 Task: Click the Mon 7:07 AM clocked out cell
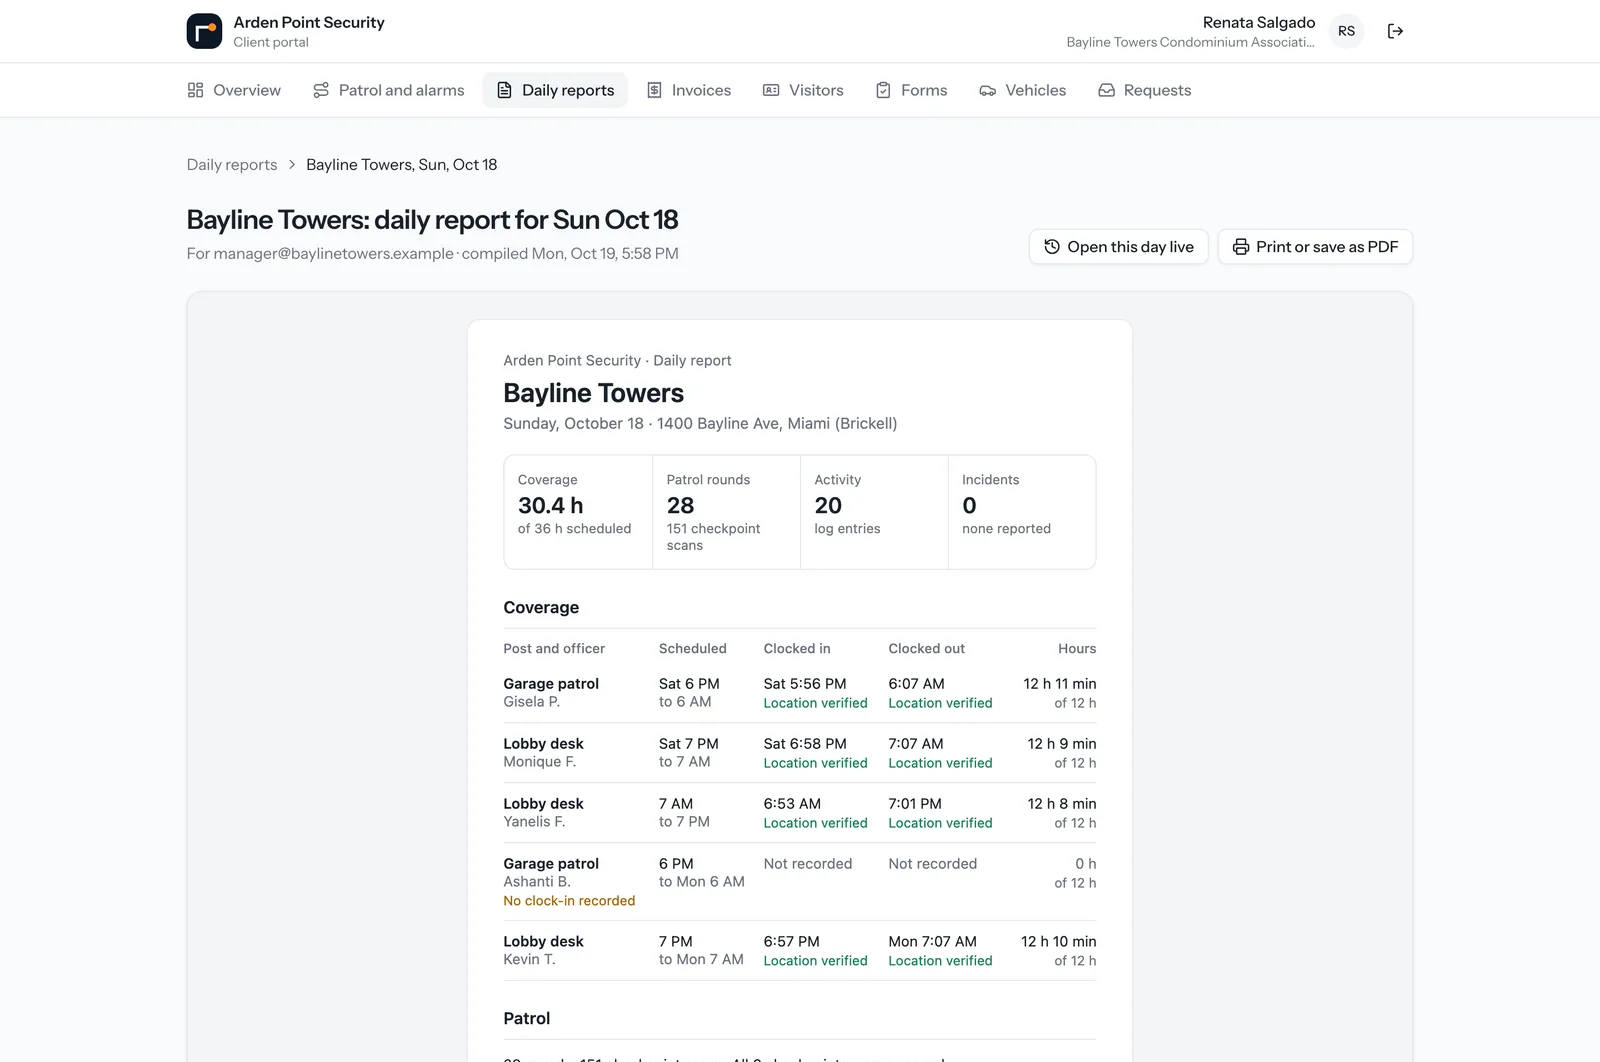(932, 942)
